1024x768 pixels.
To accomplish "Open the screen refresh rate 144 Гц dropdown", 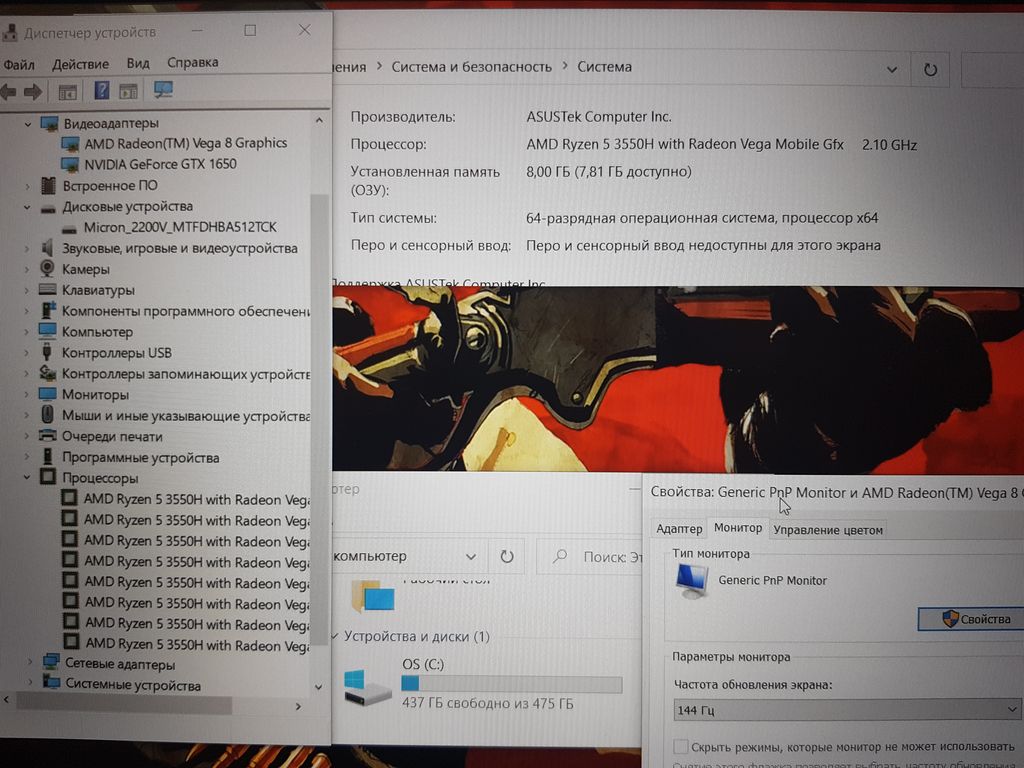I will [845, 710].
